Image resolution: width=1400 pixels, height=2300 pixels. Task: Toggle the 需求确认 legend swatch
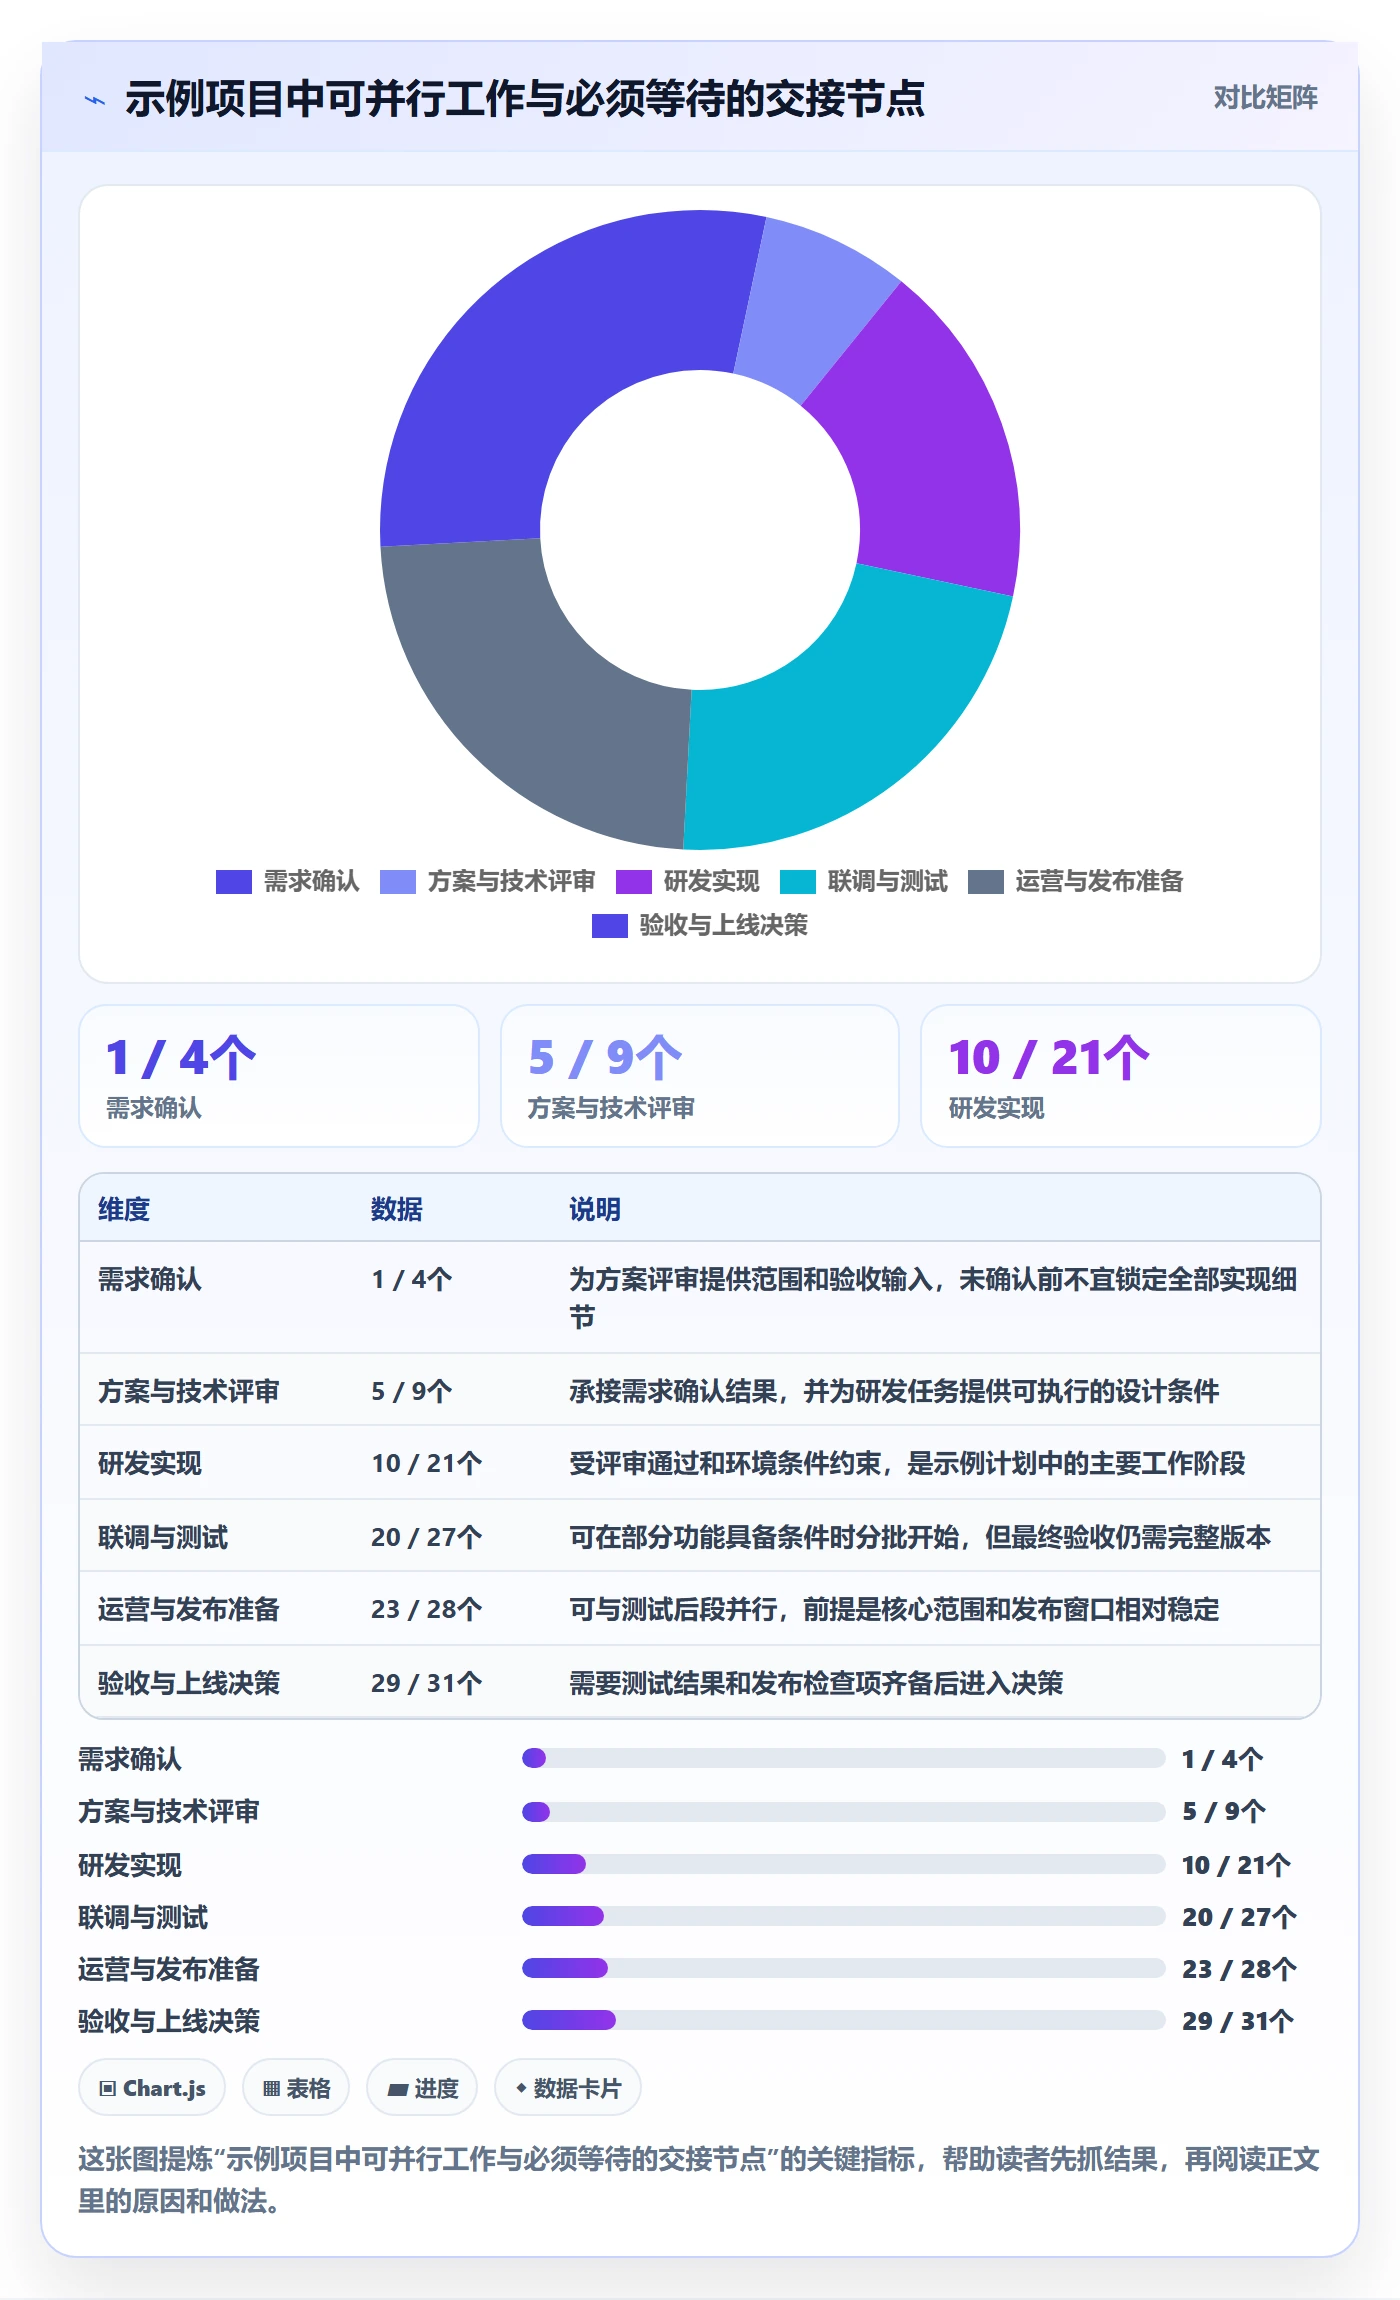(233, 881)
